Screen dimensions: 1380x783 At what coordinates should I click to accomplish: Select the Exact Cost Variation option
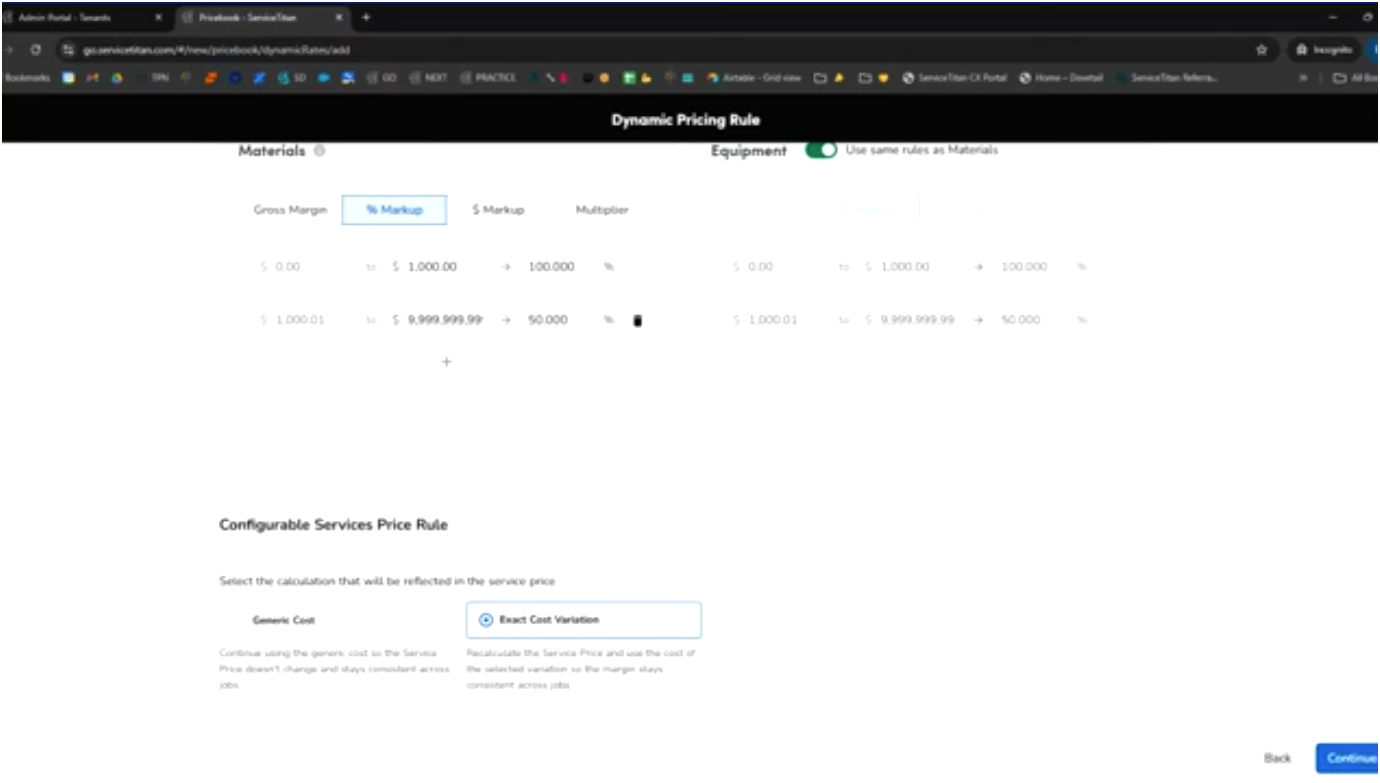tap(583, 619)
